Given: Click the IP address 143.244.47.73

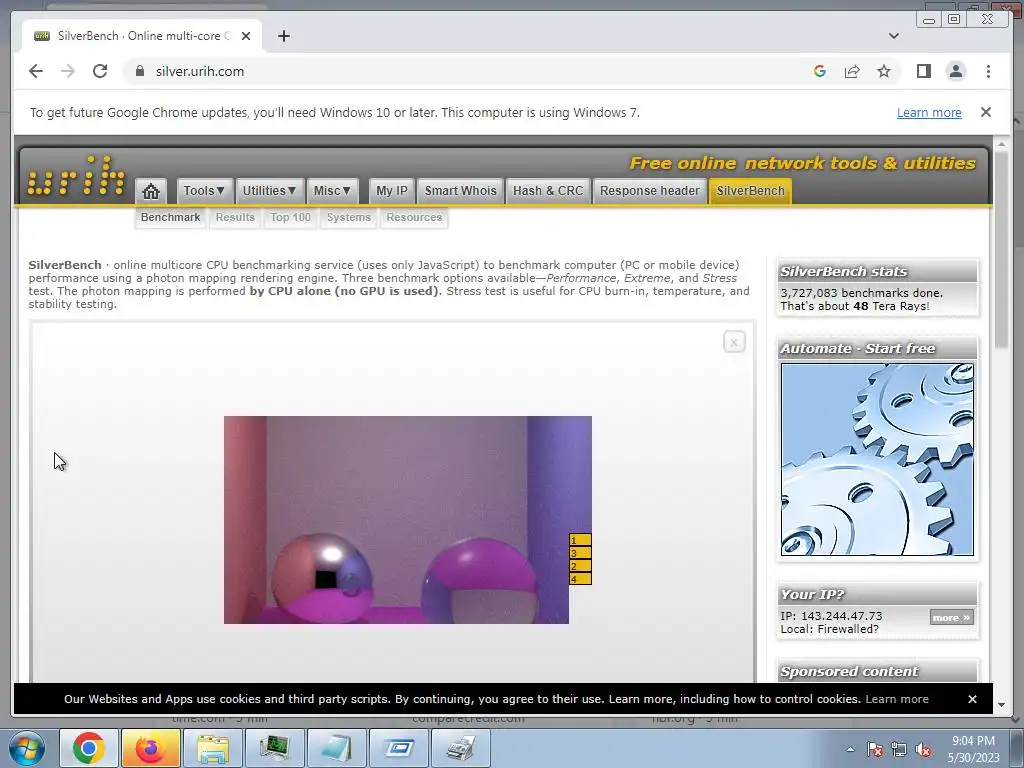Looking at the screenshot, I should click(x=841, y=616).
